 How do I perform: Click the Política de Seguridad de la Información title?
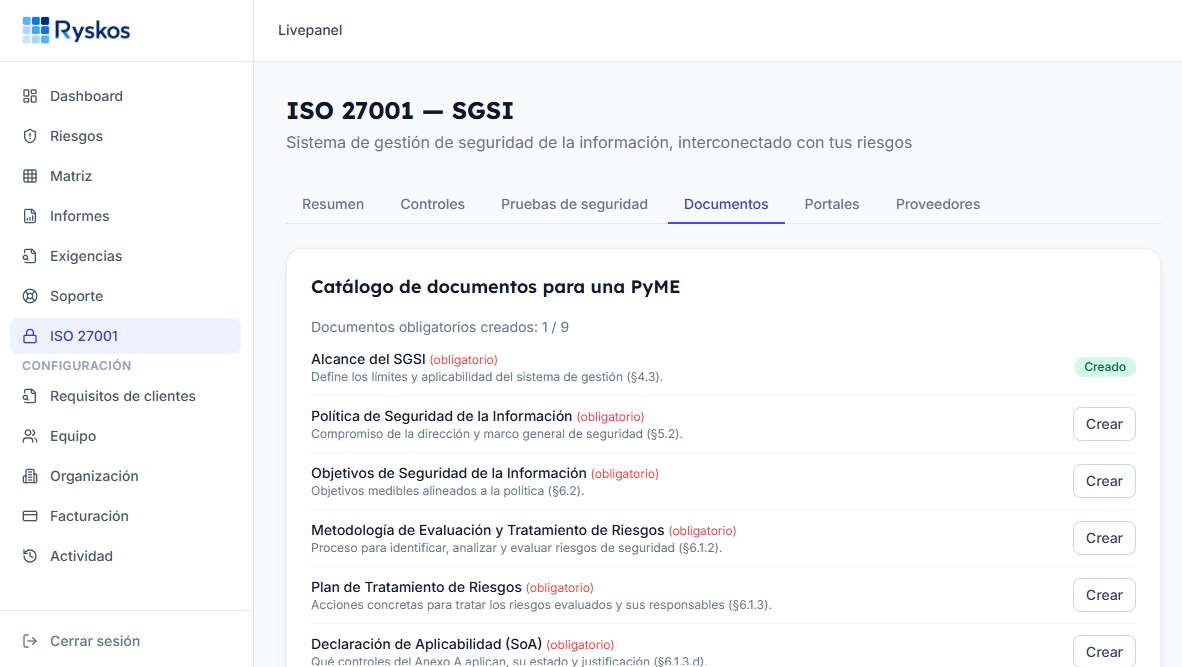(441, 416)
